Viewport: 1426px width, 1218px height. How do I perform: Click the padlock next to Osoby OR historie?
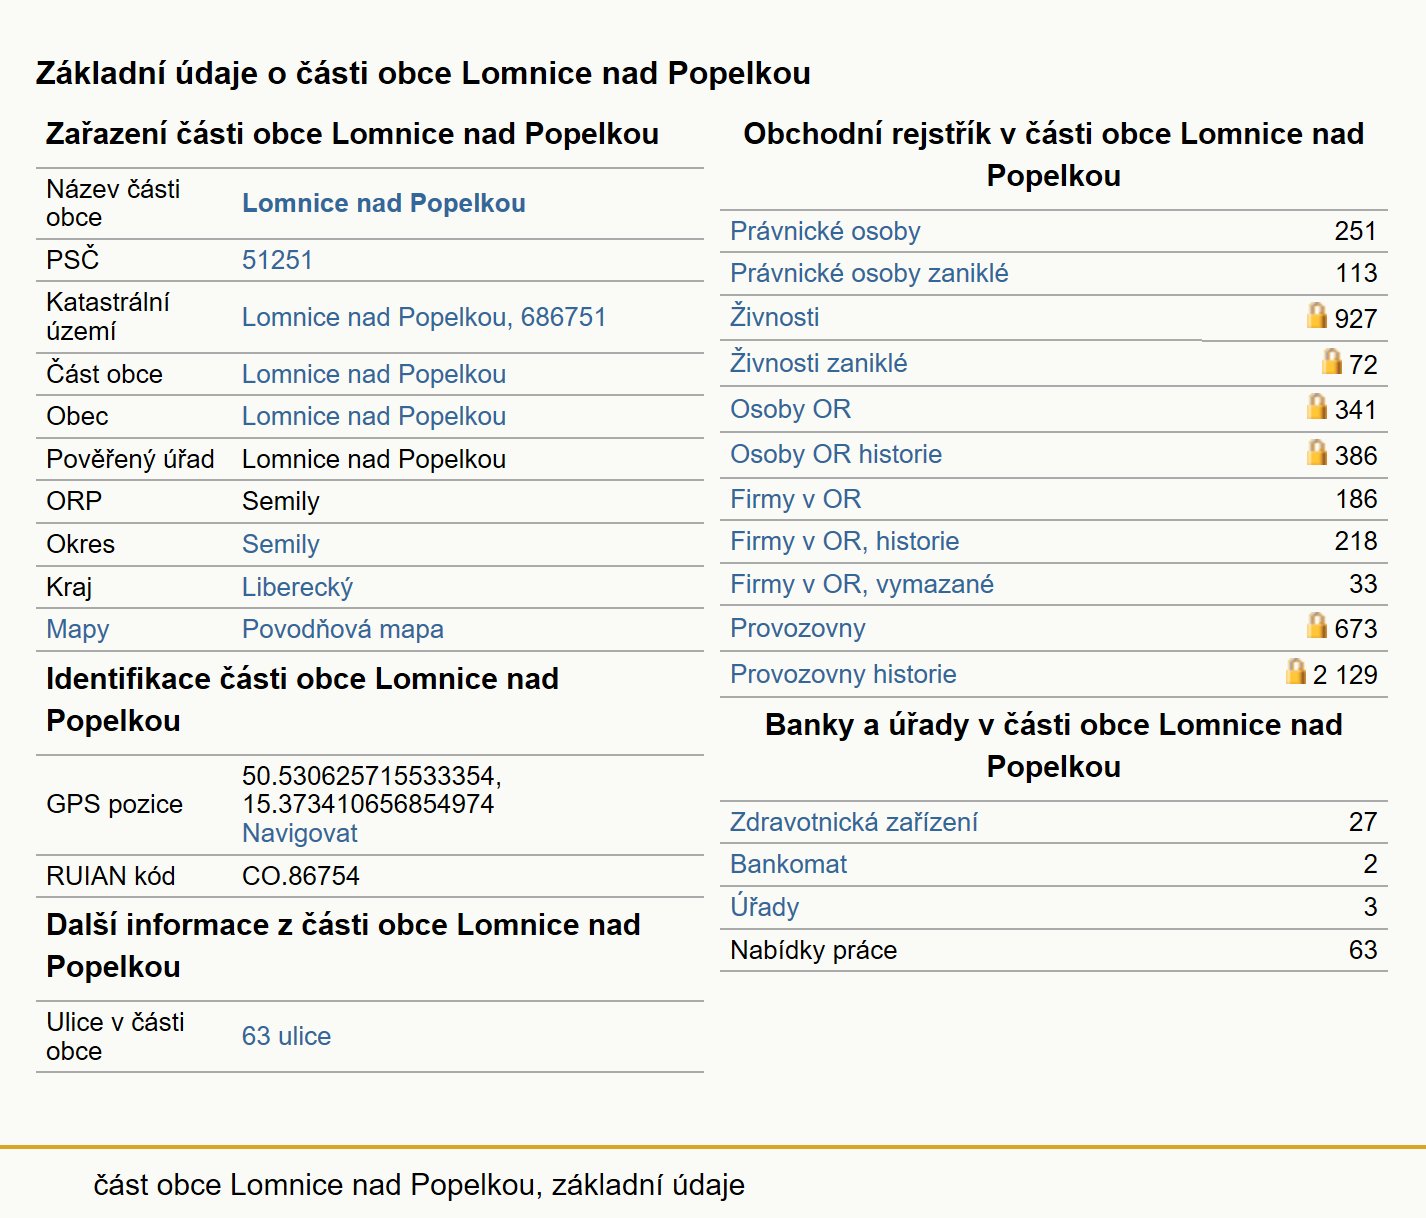click(1317, 452)
